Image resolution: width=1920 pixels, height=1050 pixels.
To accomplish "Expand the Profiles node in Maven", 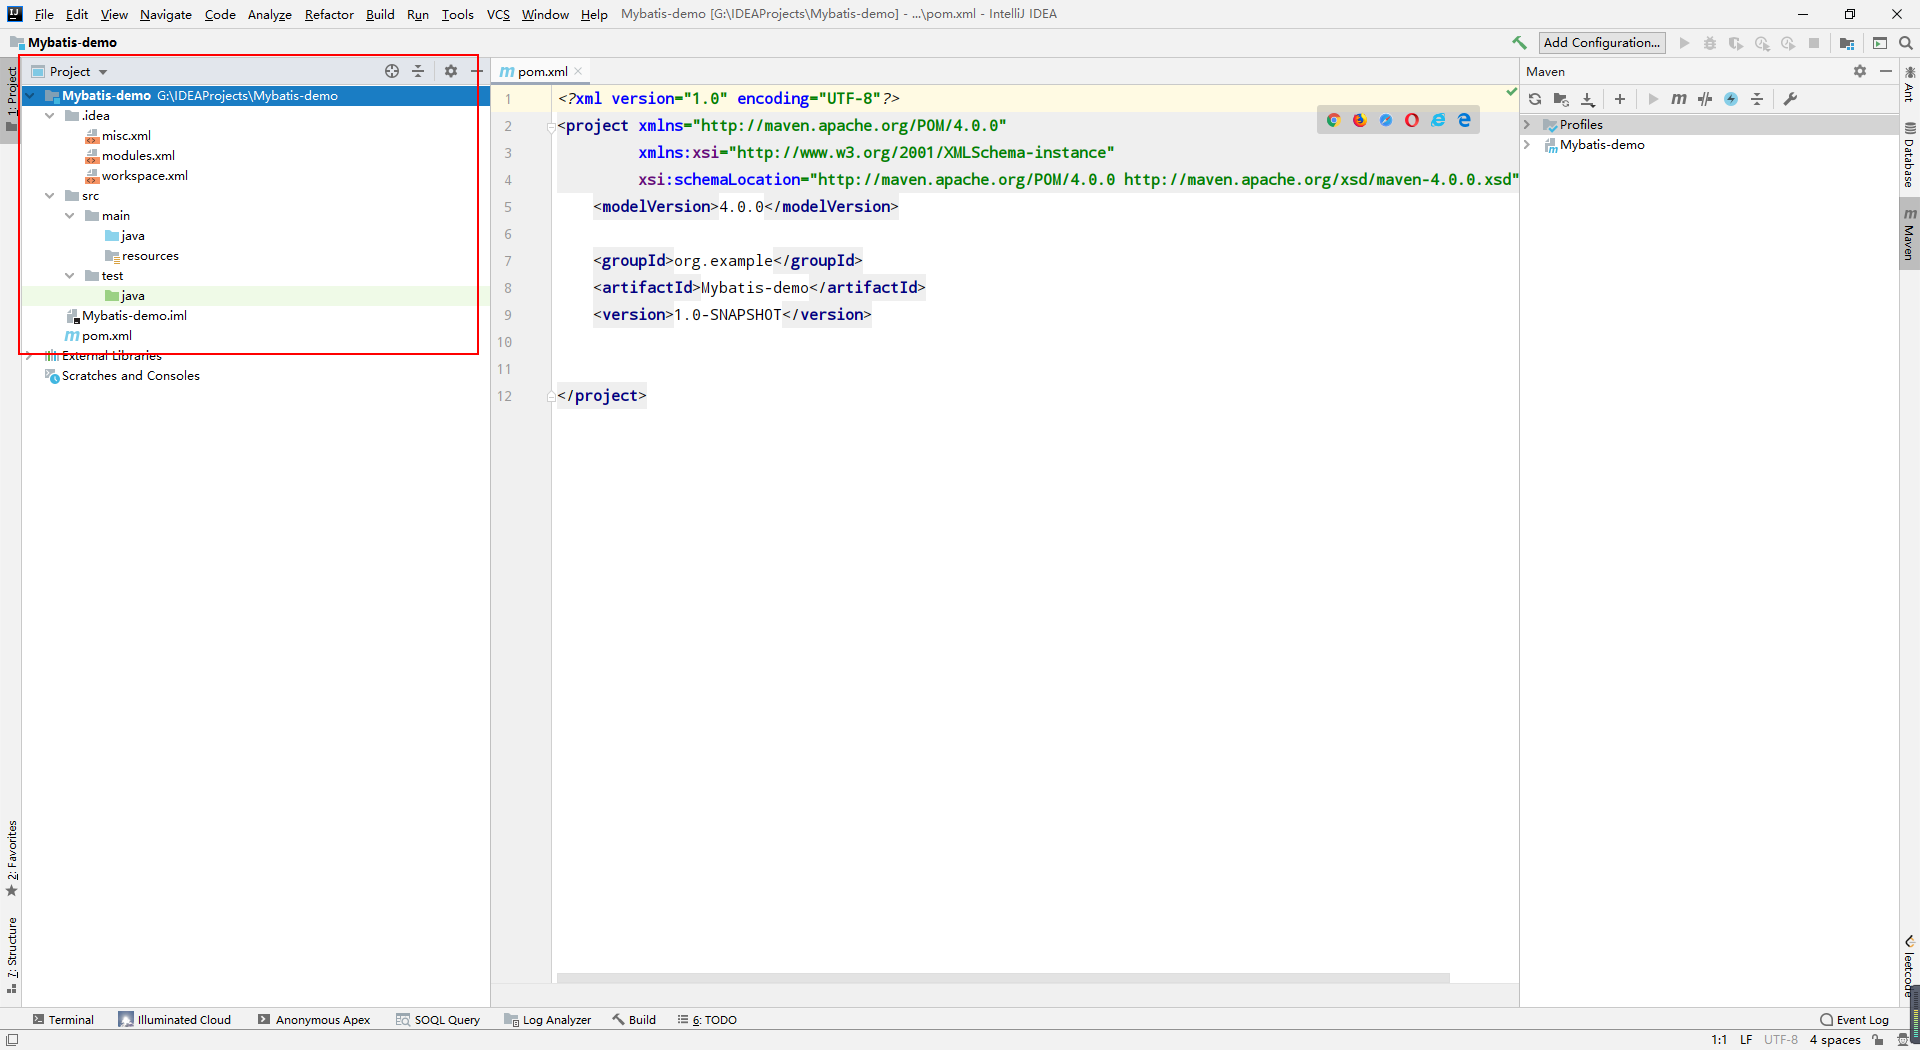I will (1527, 125).
